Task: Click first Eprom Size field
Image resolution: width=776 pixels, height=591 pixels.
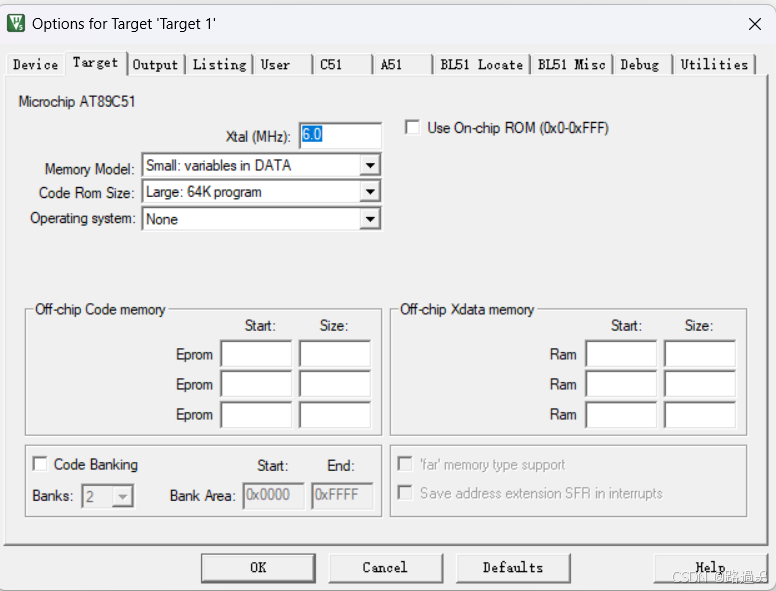Action: point(335,353)
